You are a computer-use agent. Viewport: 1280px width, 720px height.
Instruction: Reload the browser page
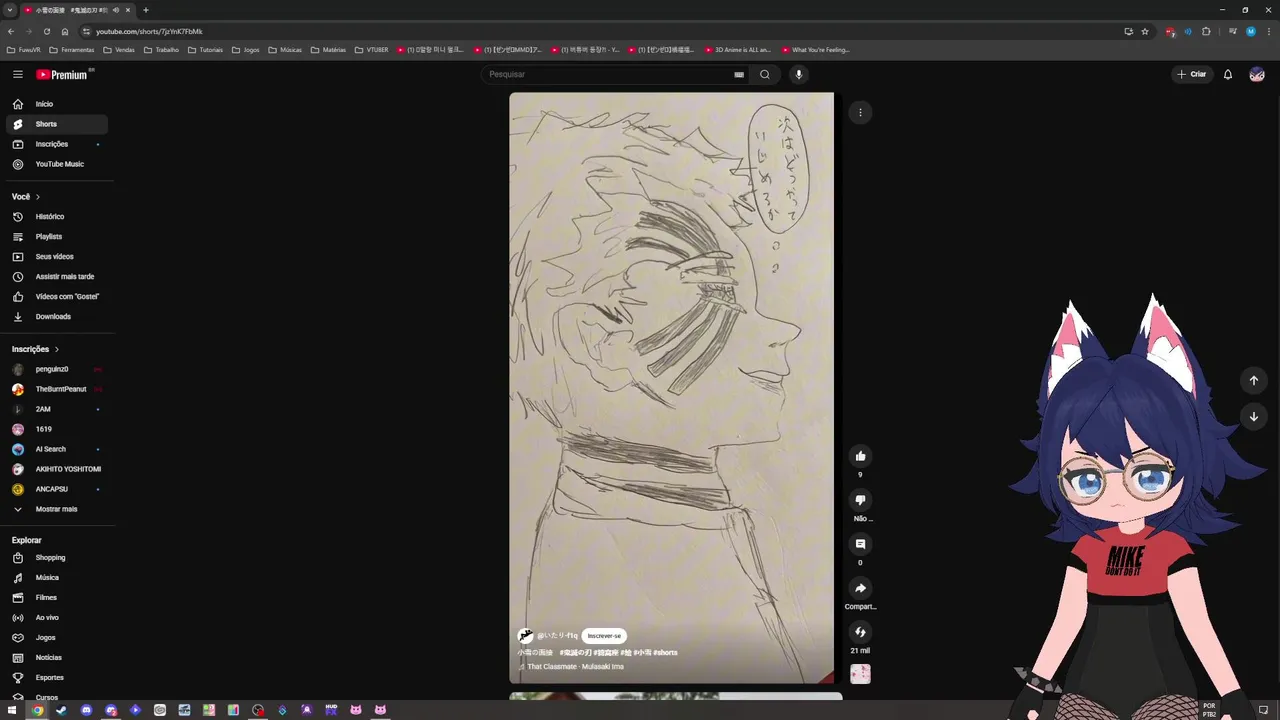click(46, 31)
